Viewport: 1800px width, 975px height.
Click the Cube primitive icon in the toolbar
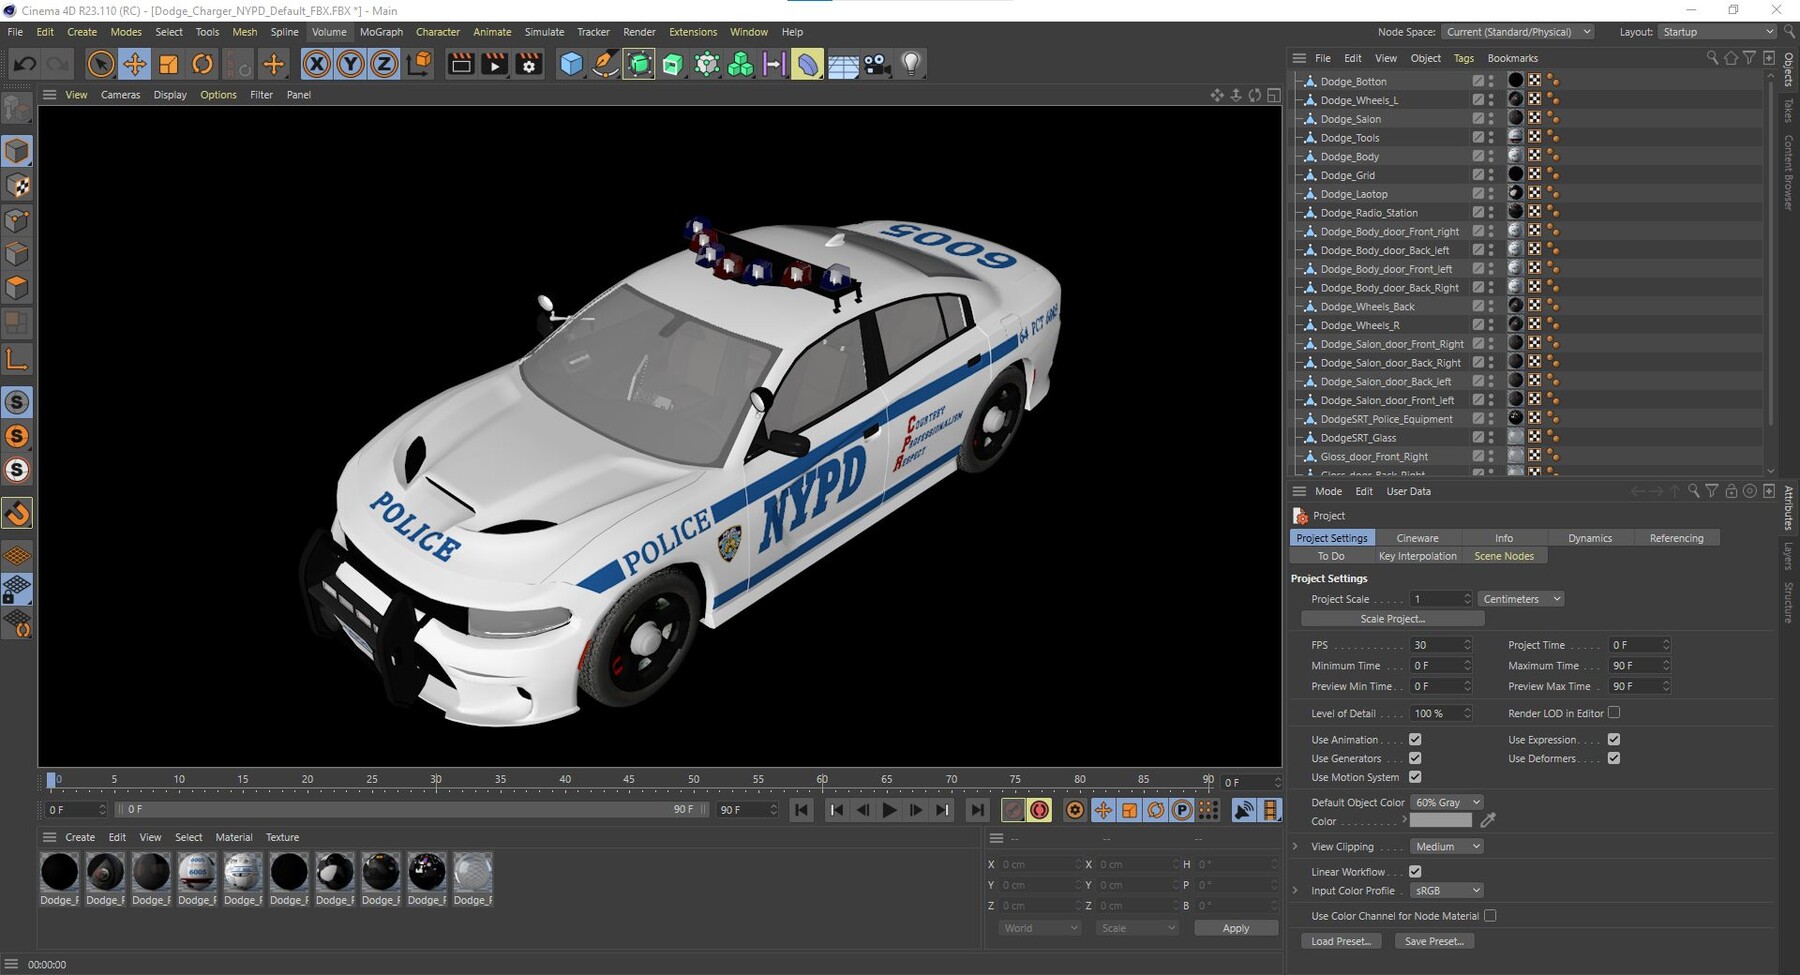(571, 64)
